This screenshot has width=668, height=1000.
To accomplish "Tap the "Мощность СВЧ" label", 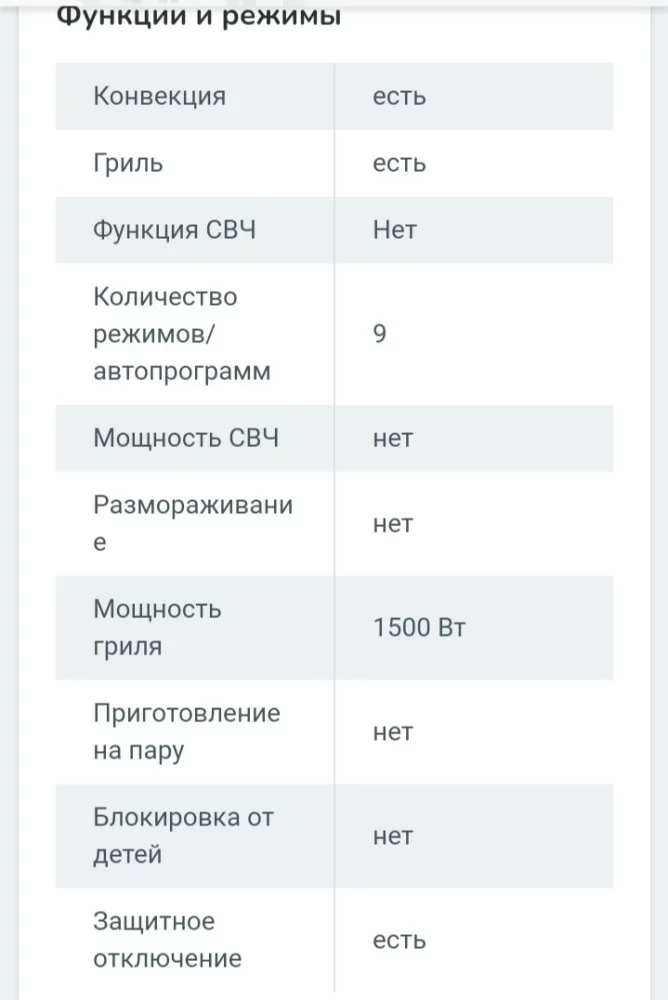I will [186, 438].
